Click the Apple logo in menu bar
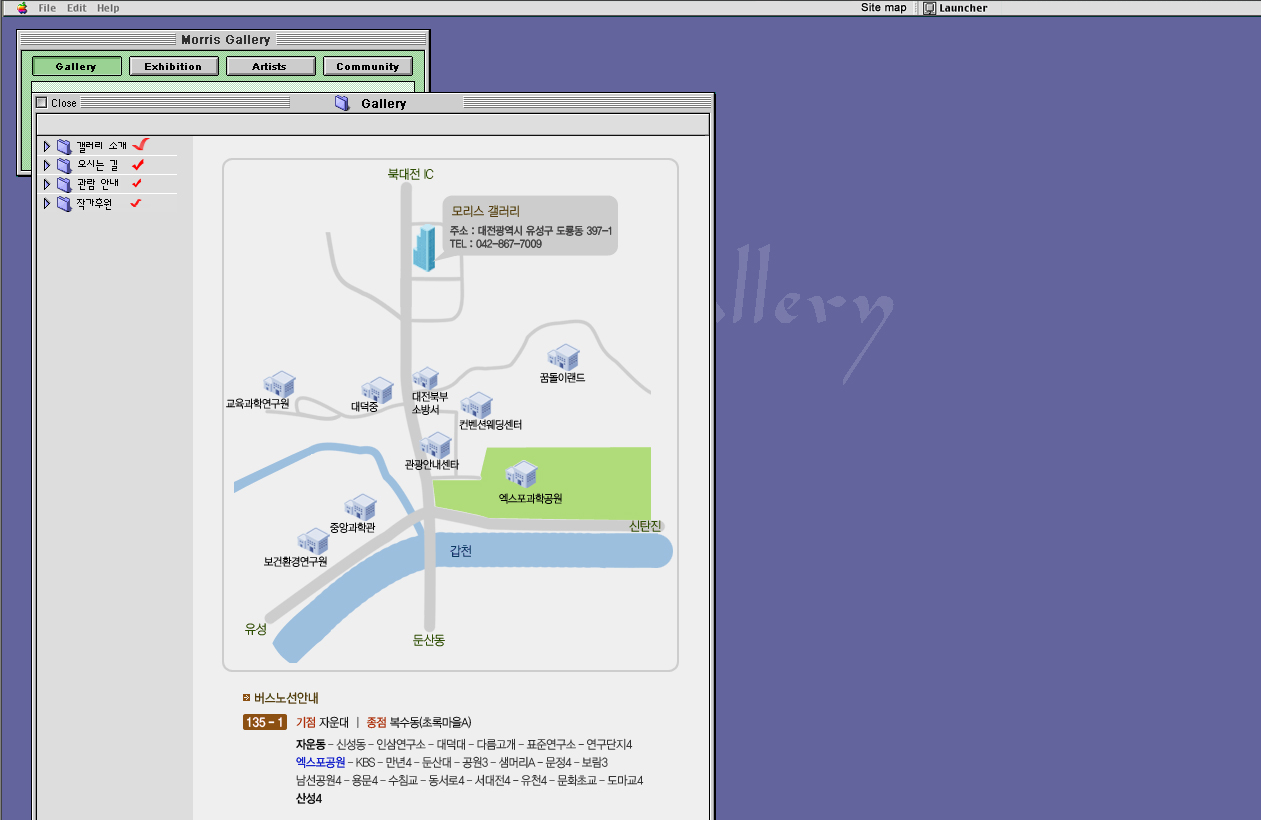The height and width of the screenshot is (820, 1261). click(x=22, y=8)
